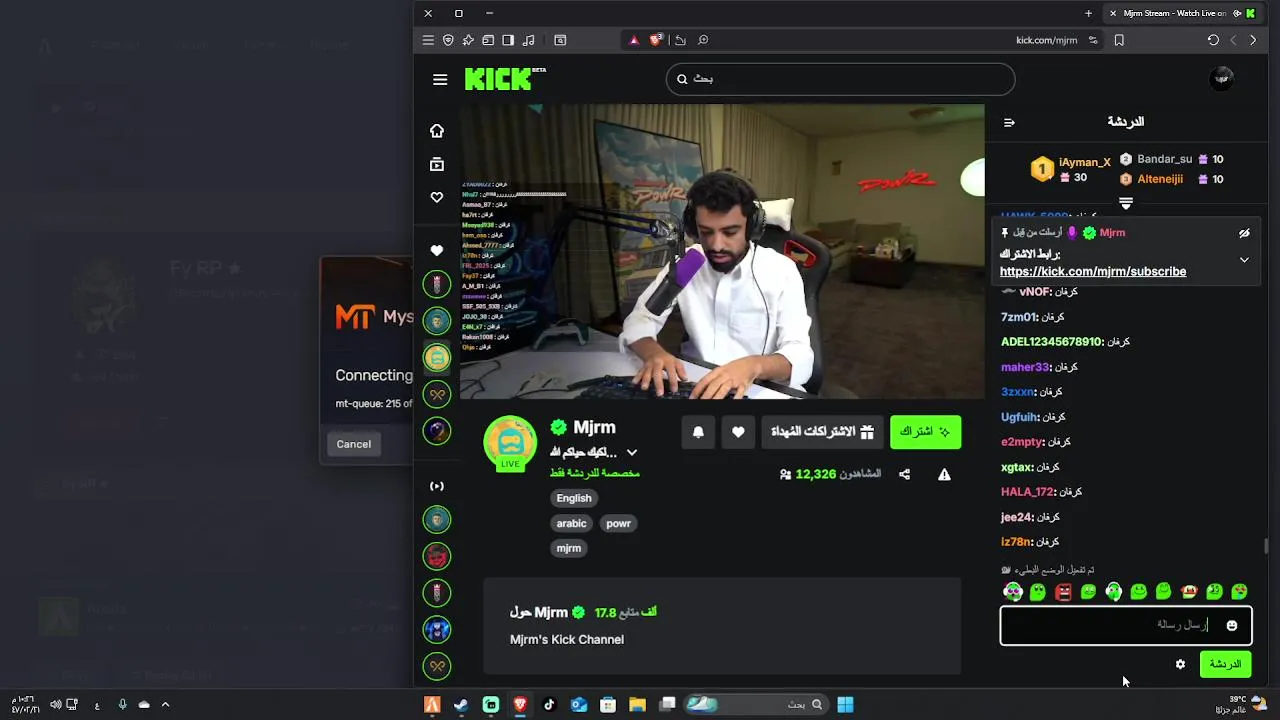Expand the stream title dropdown
This screenshot has width=1280, height=720.
pos(631,453)
